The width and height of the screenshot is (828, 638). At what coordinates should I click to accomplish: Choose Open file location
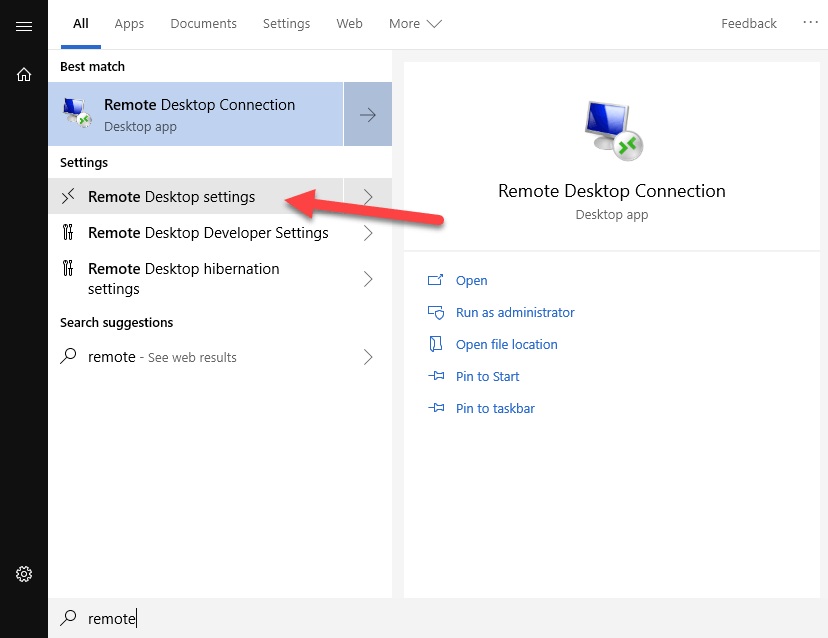click(506, 344)
